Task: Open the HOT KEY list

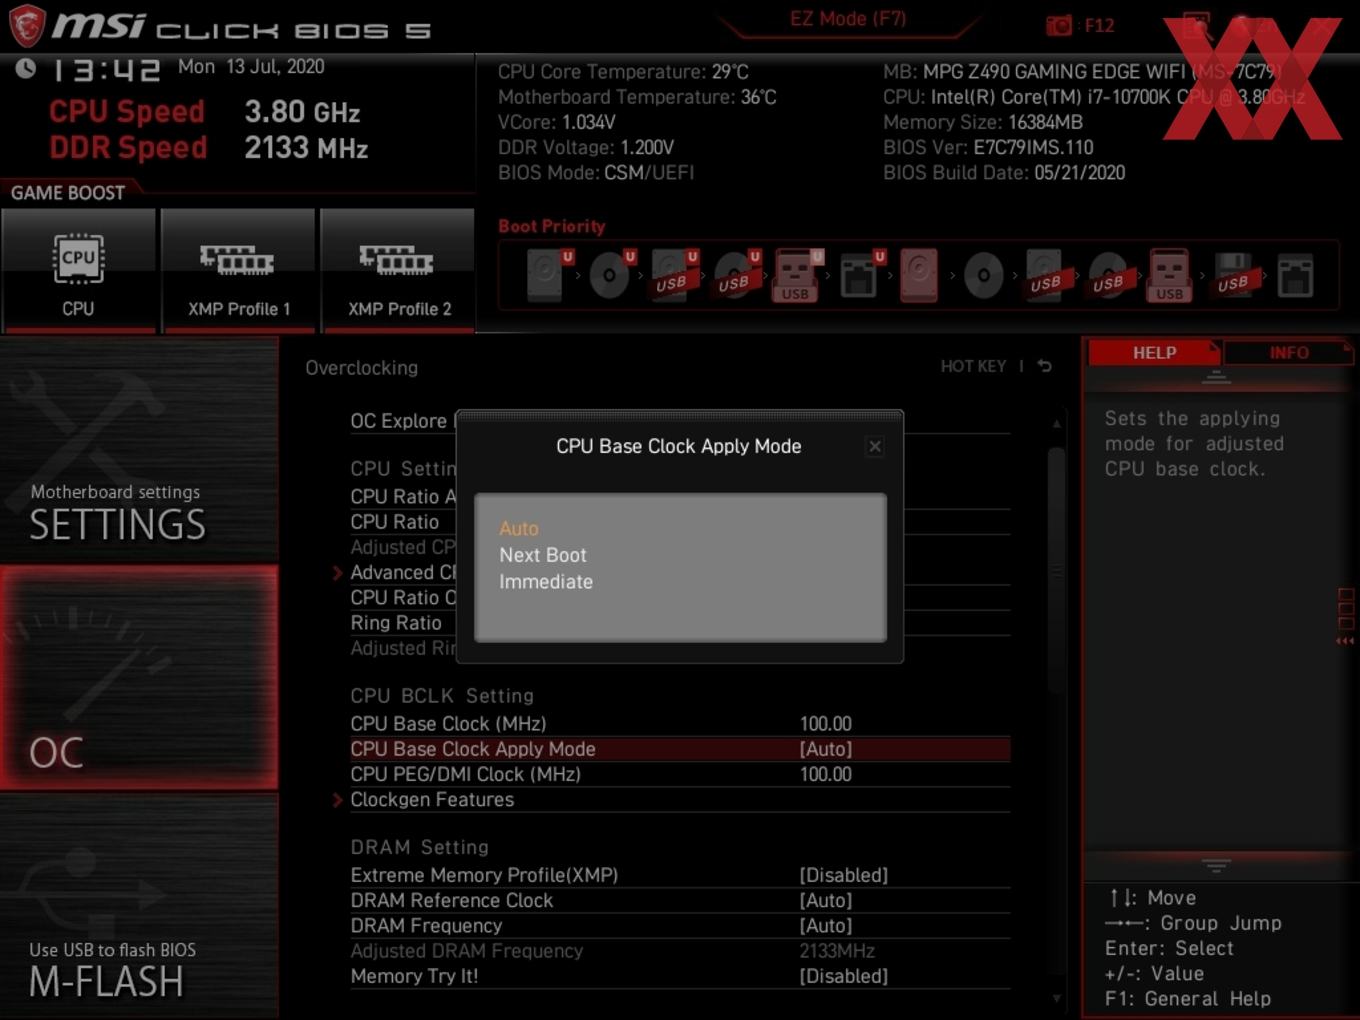Action: pyautogui.click(x=973, y=366)
